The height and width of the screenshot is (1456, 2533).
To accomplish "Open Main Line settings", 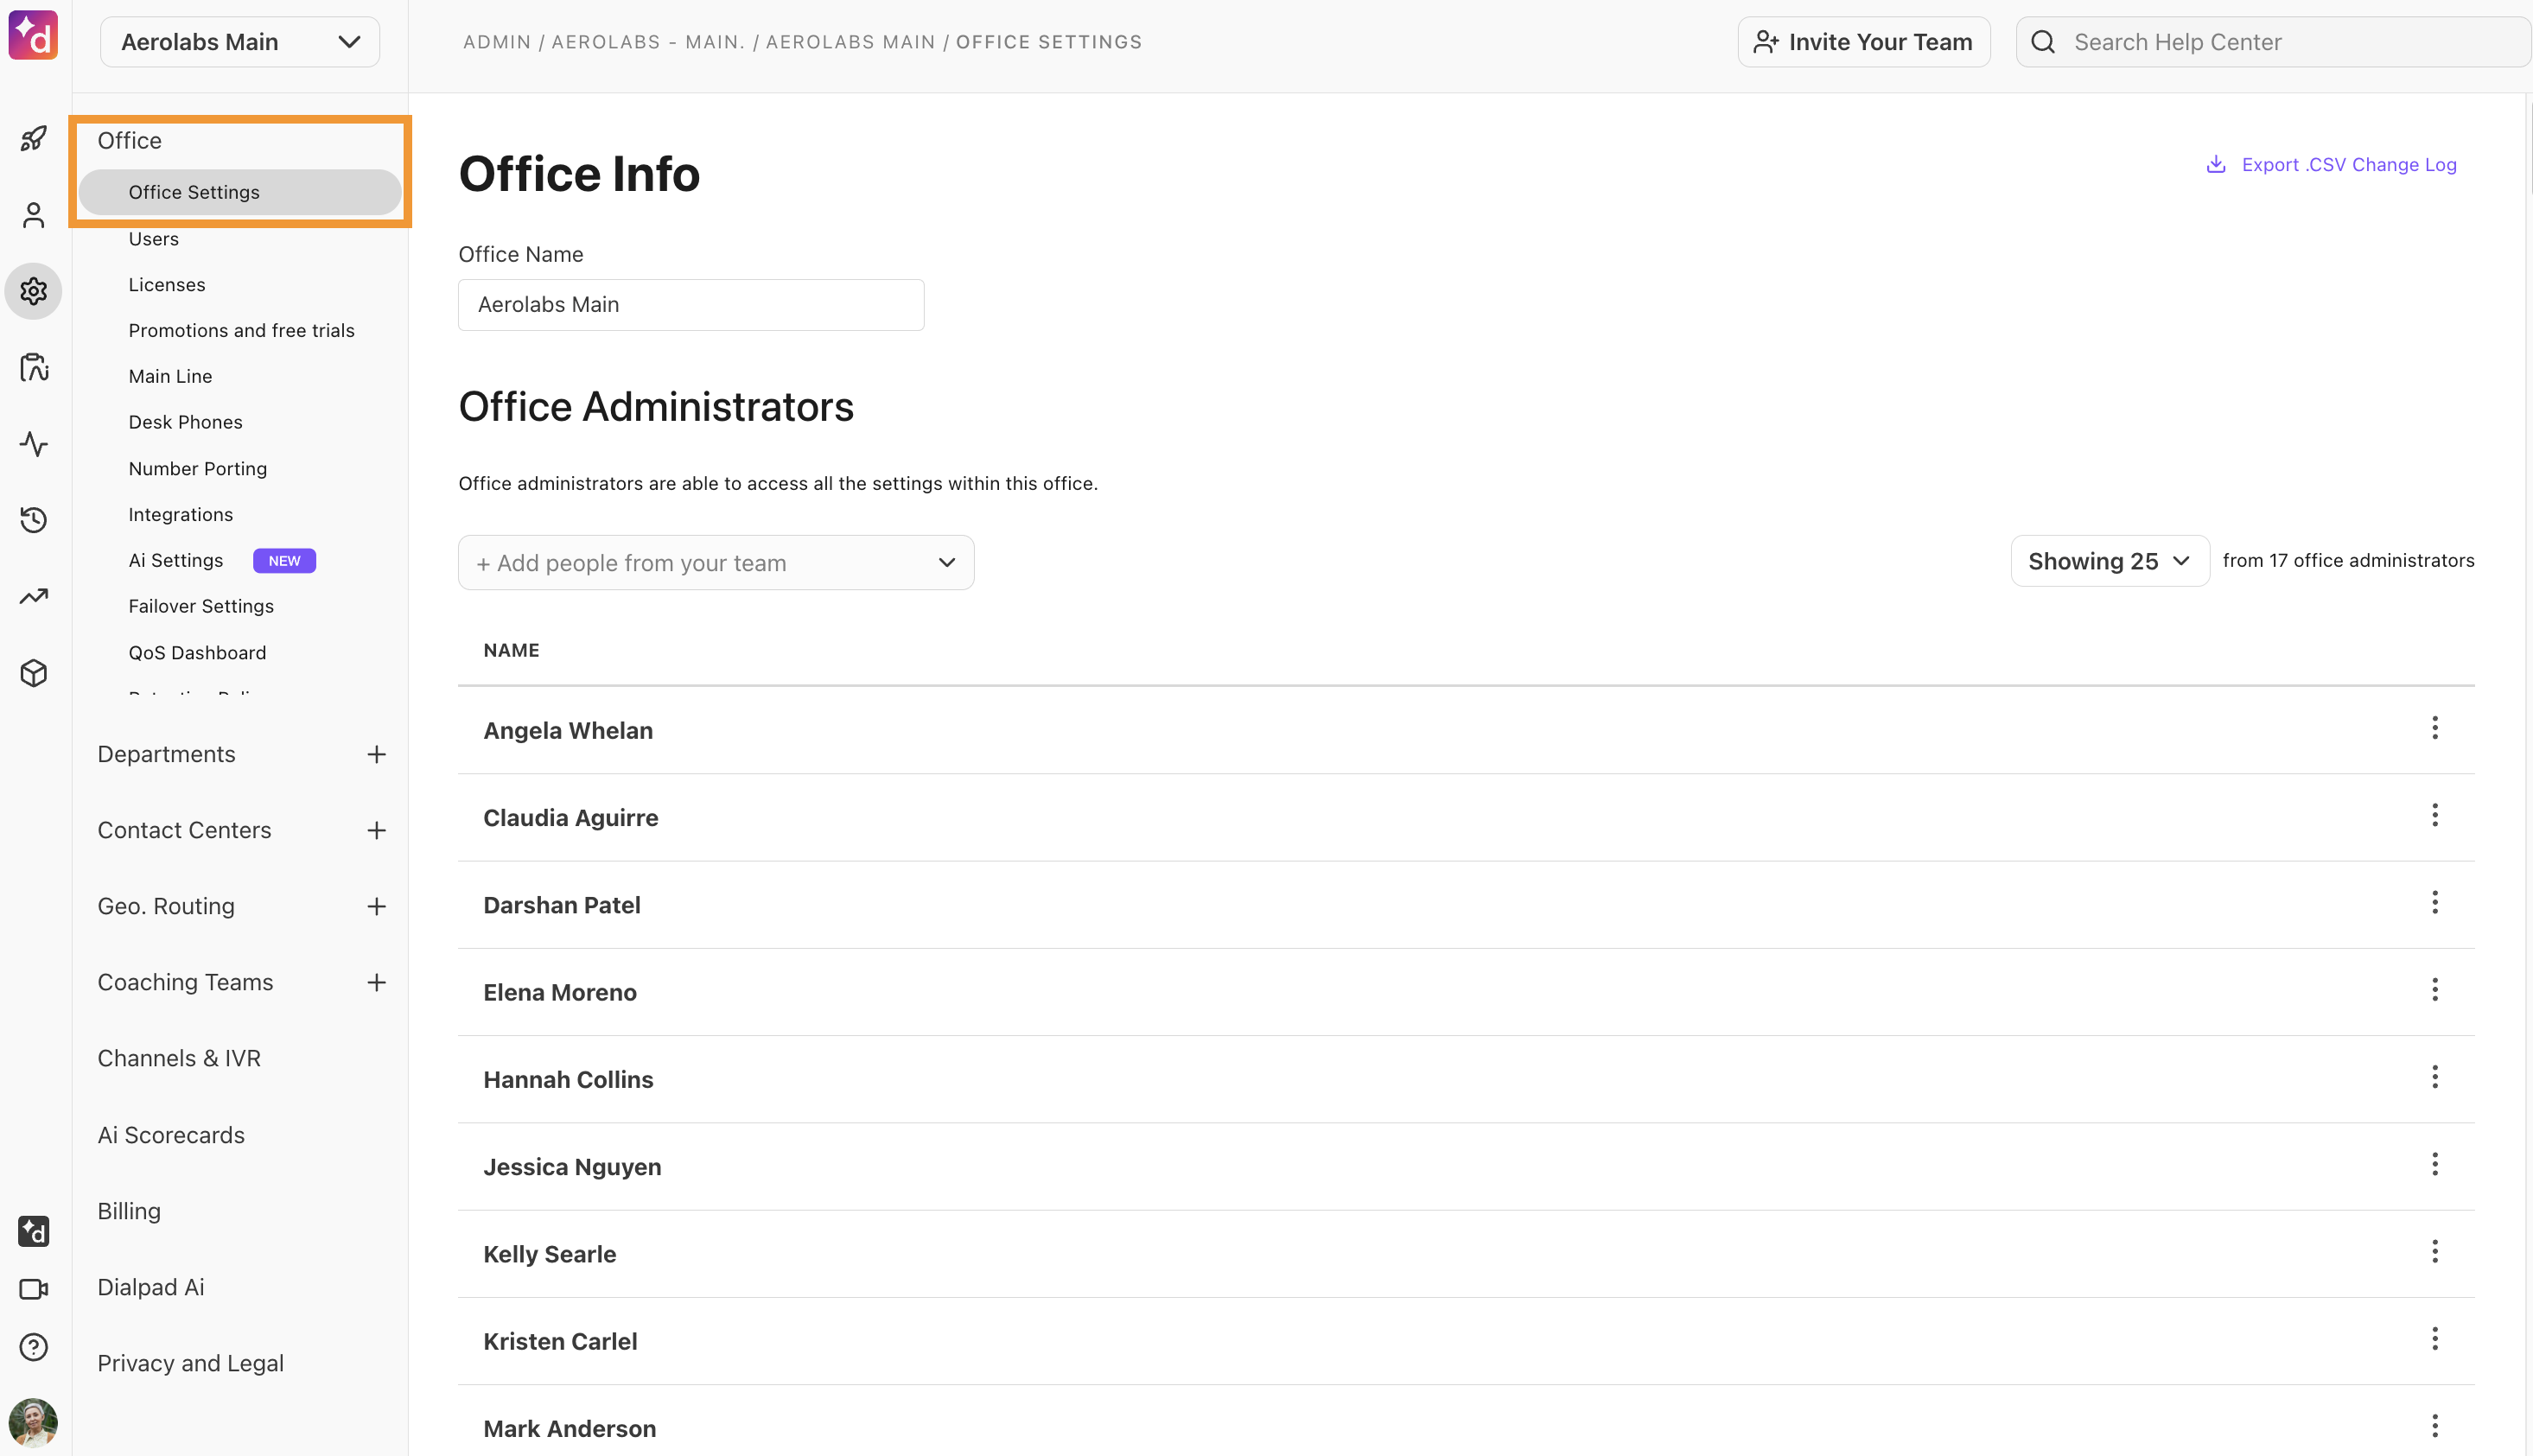I will pyautogui.click(x=171, y=377).
